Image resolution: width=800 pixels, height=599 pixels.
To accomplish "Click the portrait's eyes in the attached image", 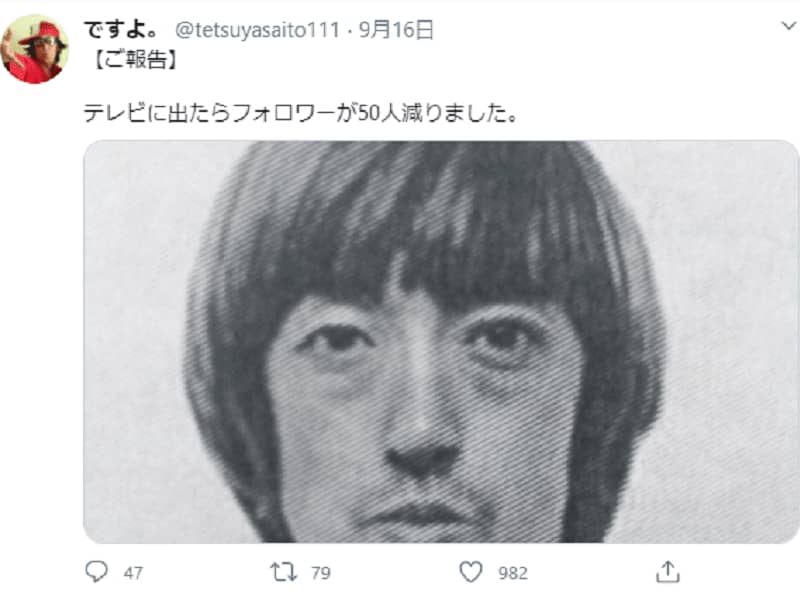I will coord(416,342).
